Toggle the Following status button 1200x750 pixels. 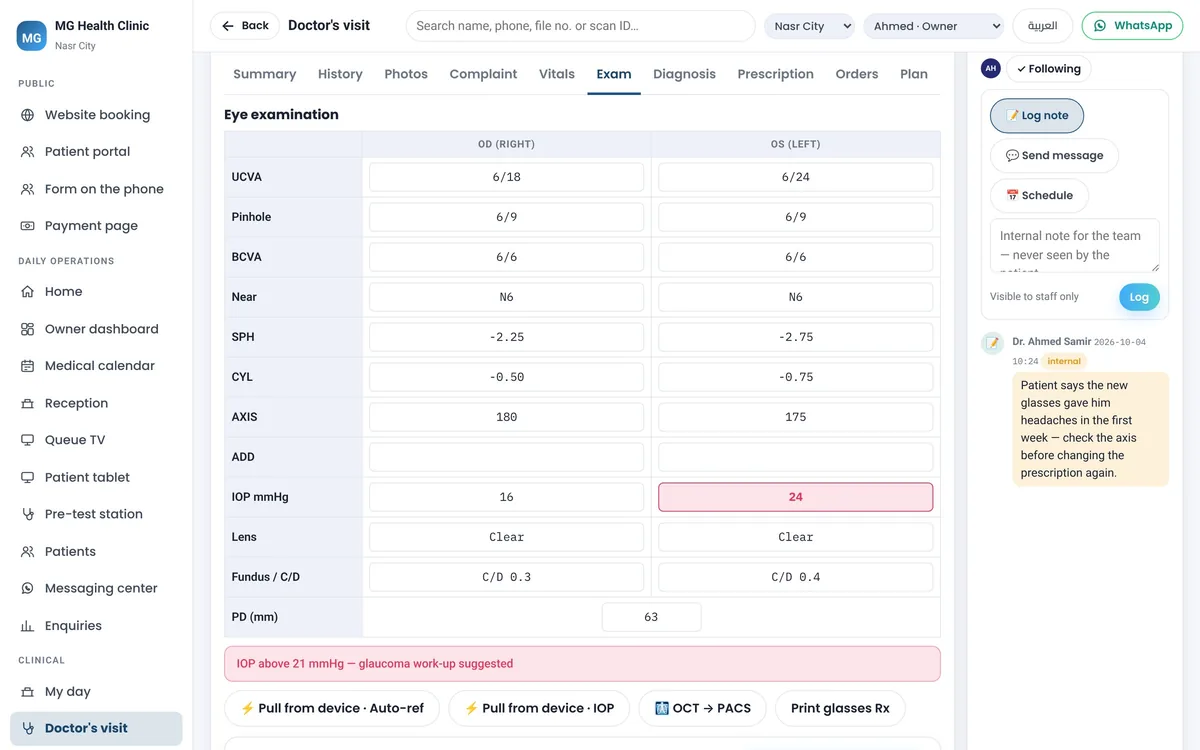point(1049,69)
